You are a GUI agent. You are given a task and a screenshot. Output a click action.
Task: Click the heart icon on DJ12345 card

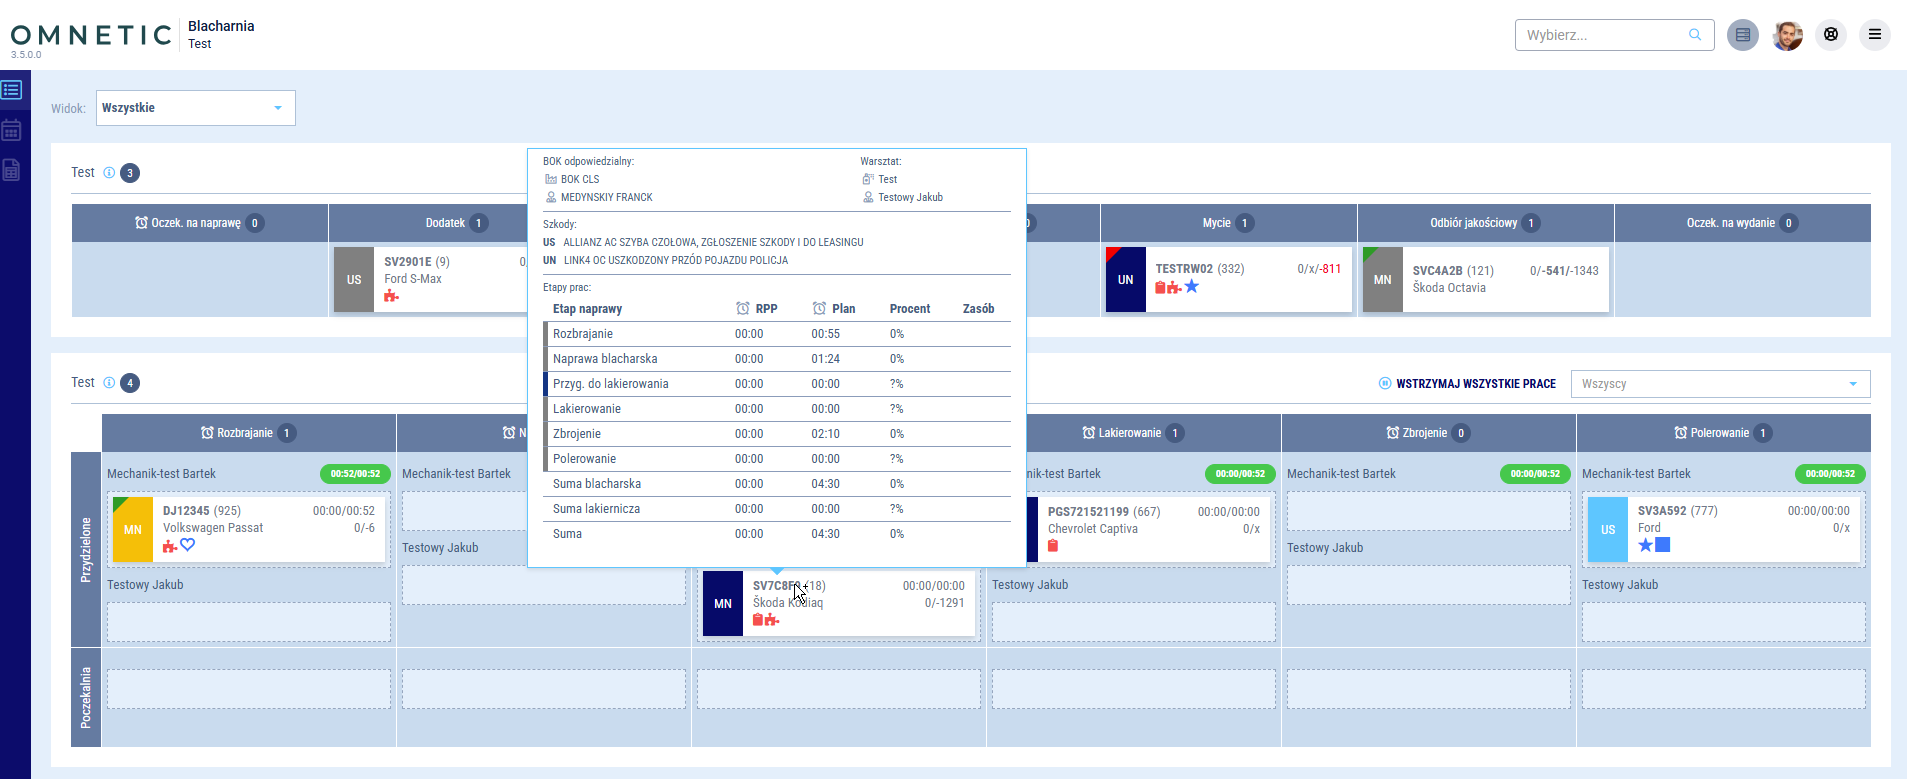(x=188, y=545)
